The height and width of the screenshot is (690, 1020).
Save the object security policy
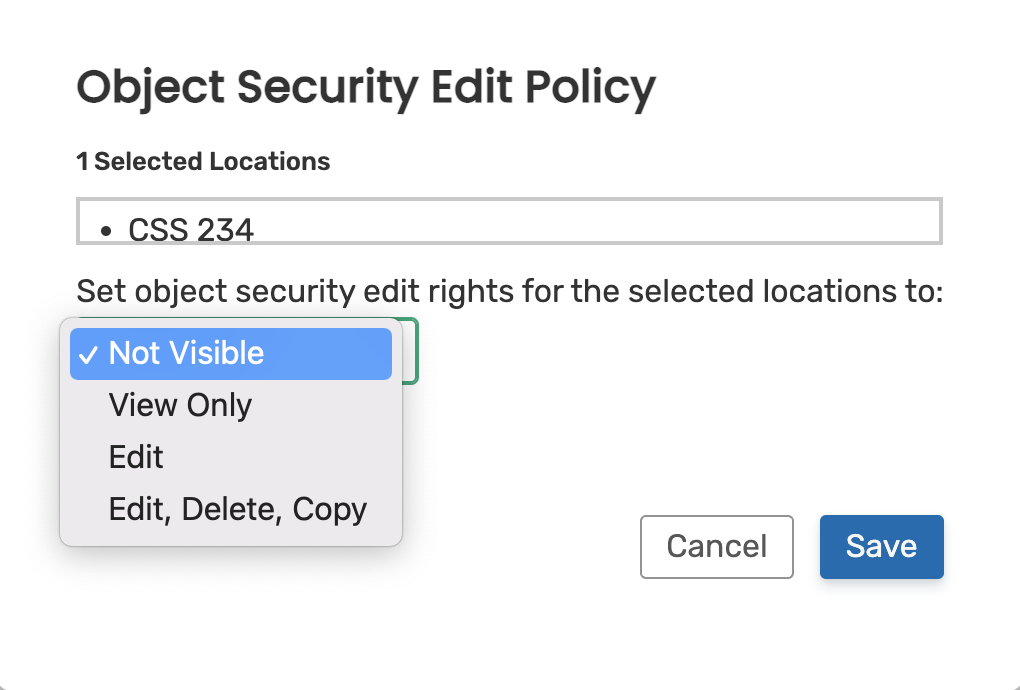tap(881, 547)
